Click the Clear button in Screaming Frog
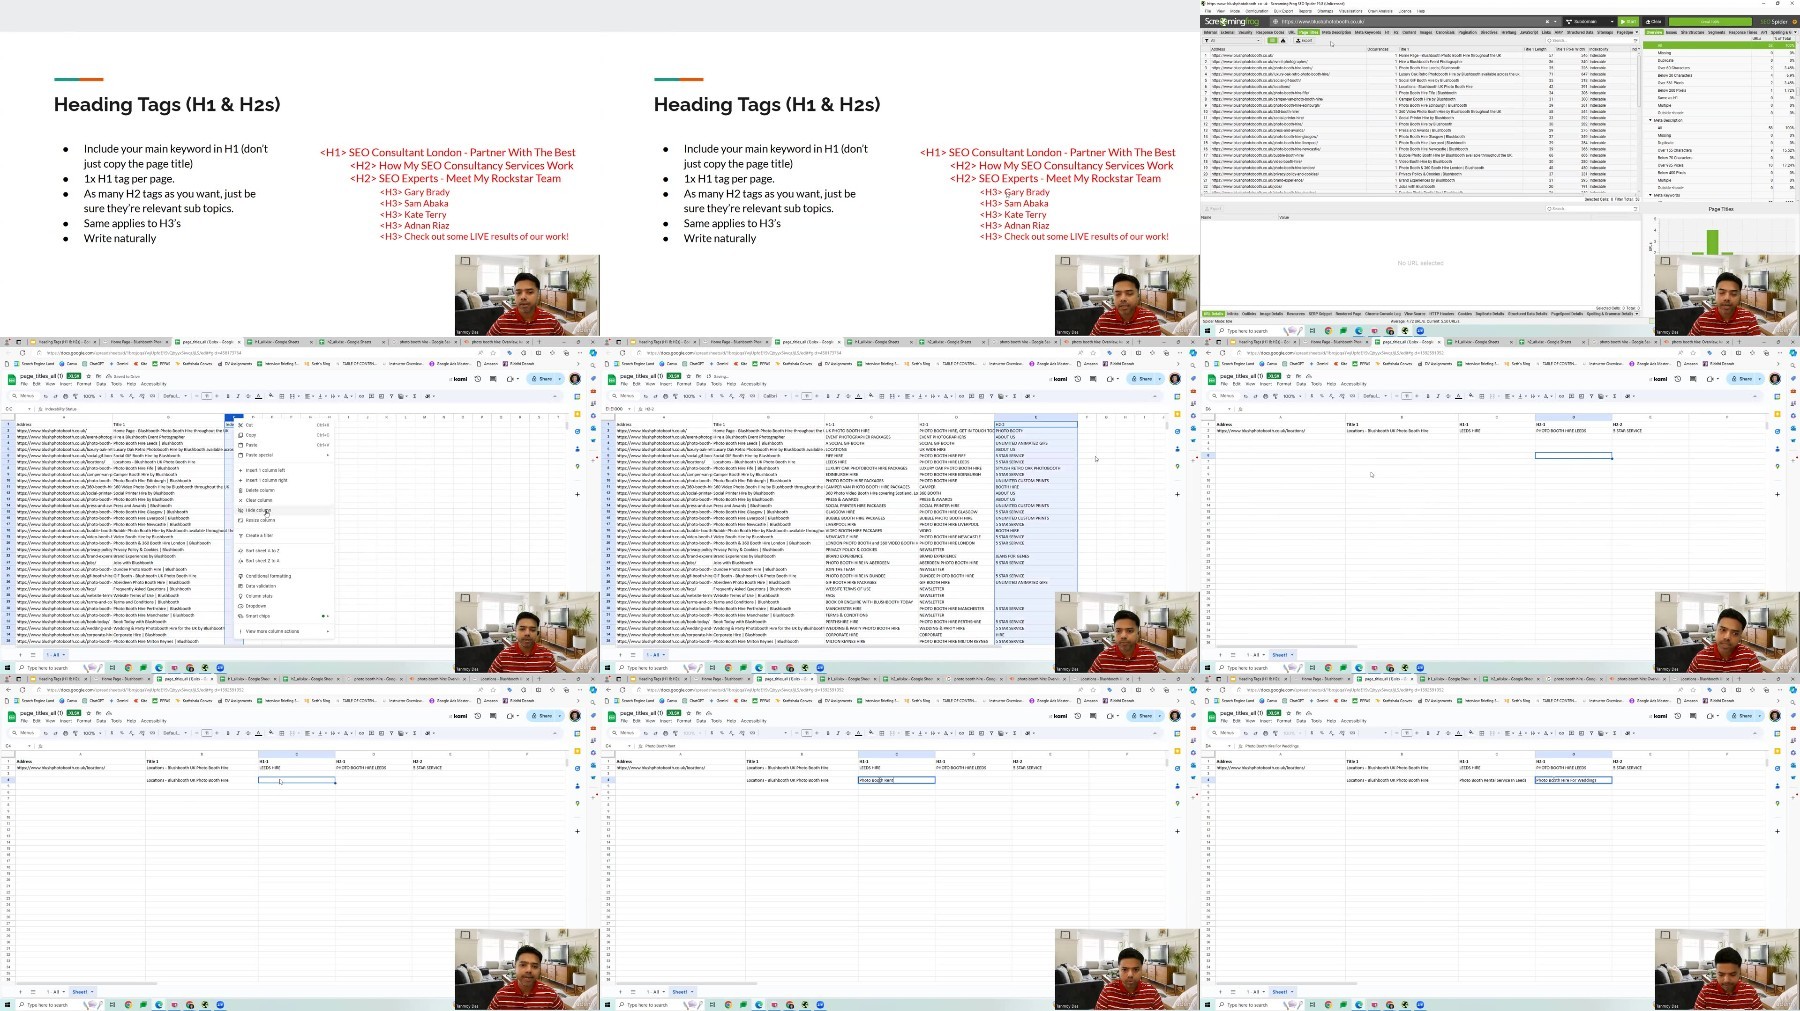Screen dimensions: 1800x1011 [1654, 21]
